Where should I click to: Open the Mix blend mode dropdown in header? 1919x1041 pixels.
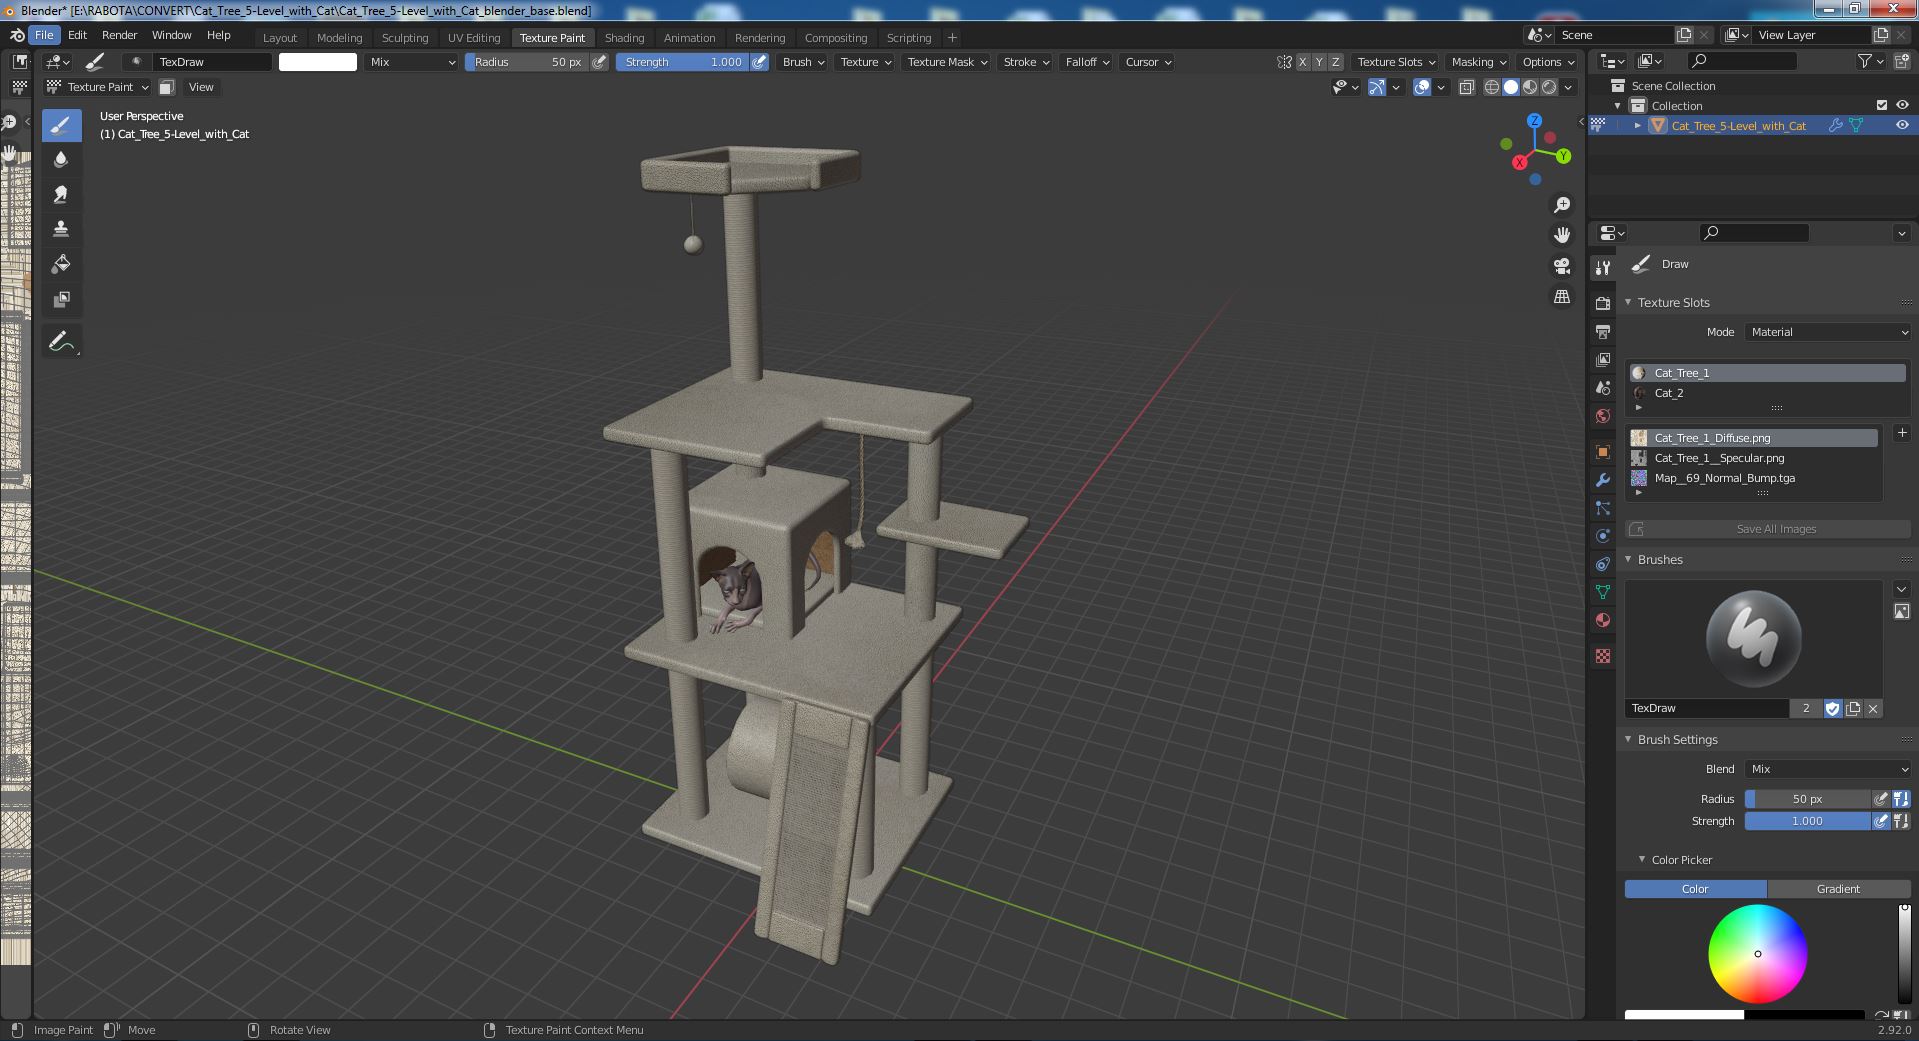tap(411, 62)
